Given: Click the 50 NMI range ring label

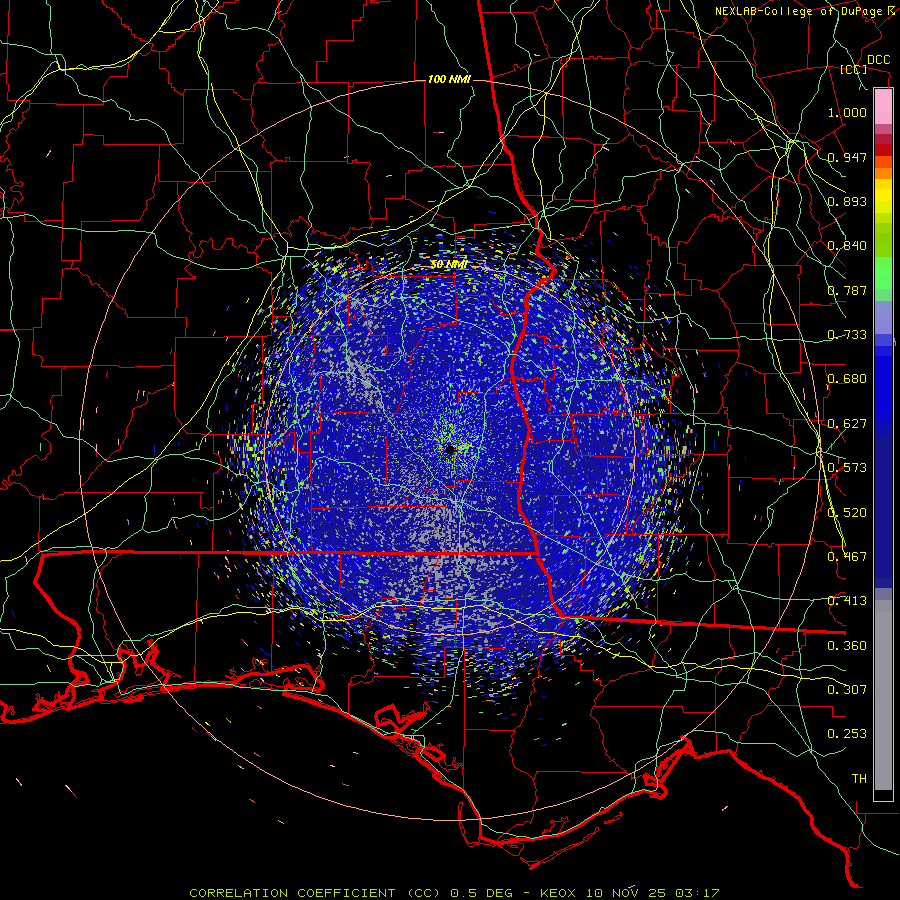Looking at the screenshot, I should click(x=449, y=264).
